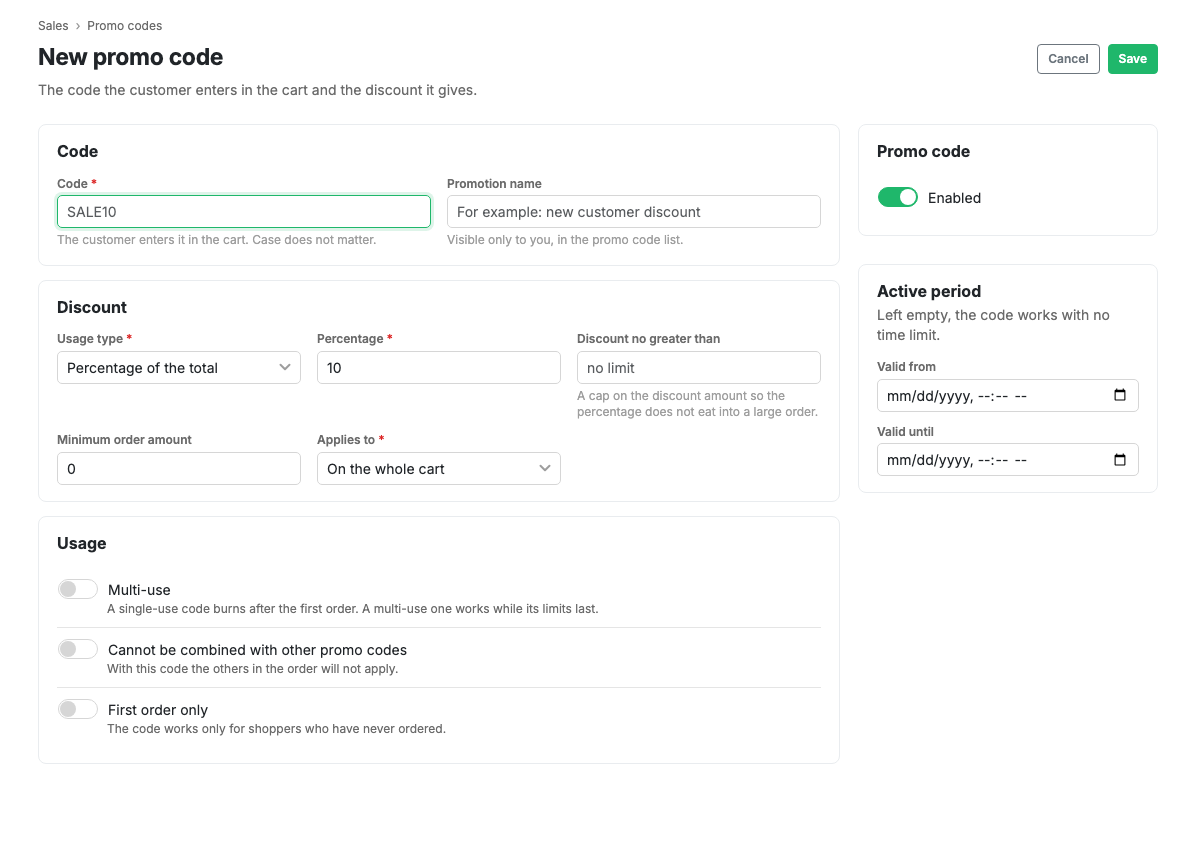
Task: Cancel the new promo code
Action: (x=1068, y=59)
